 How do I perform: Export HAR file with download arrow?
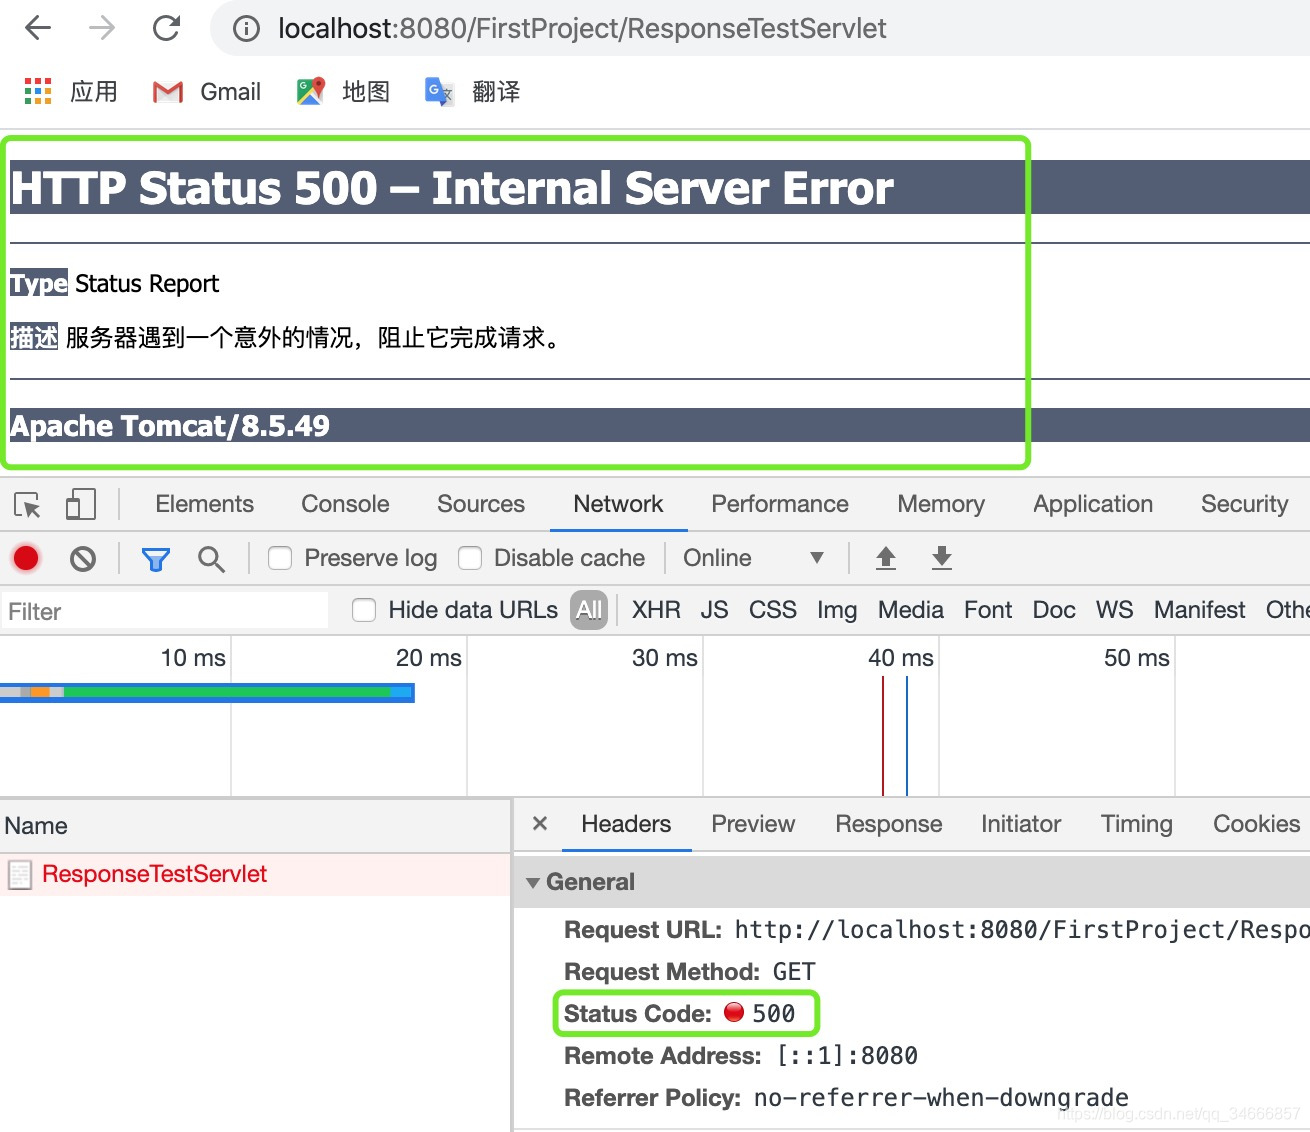942,558
